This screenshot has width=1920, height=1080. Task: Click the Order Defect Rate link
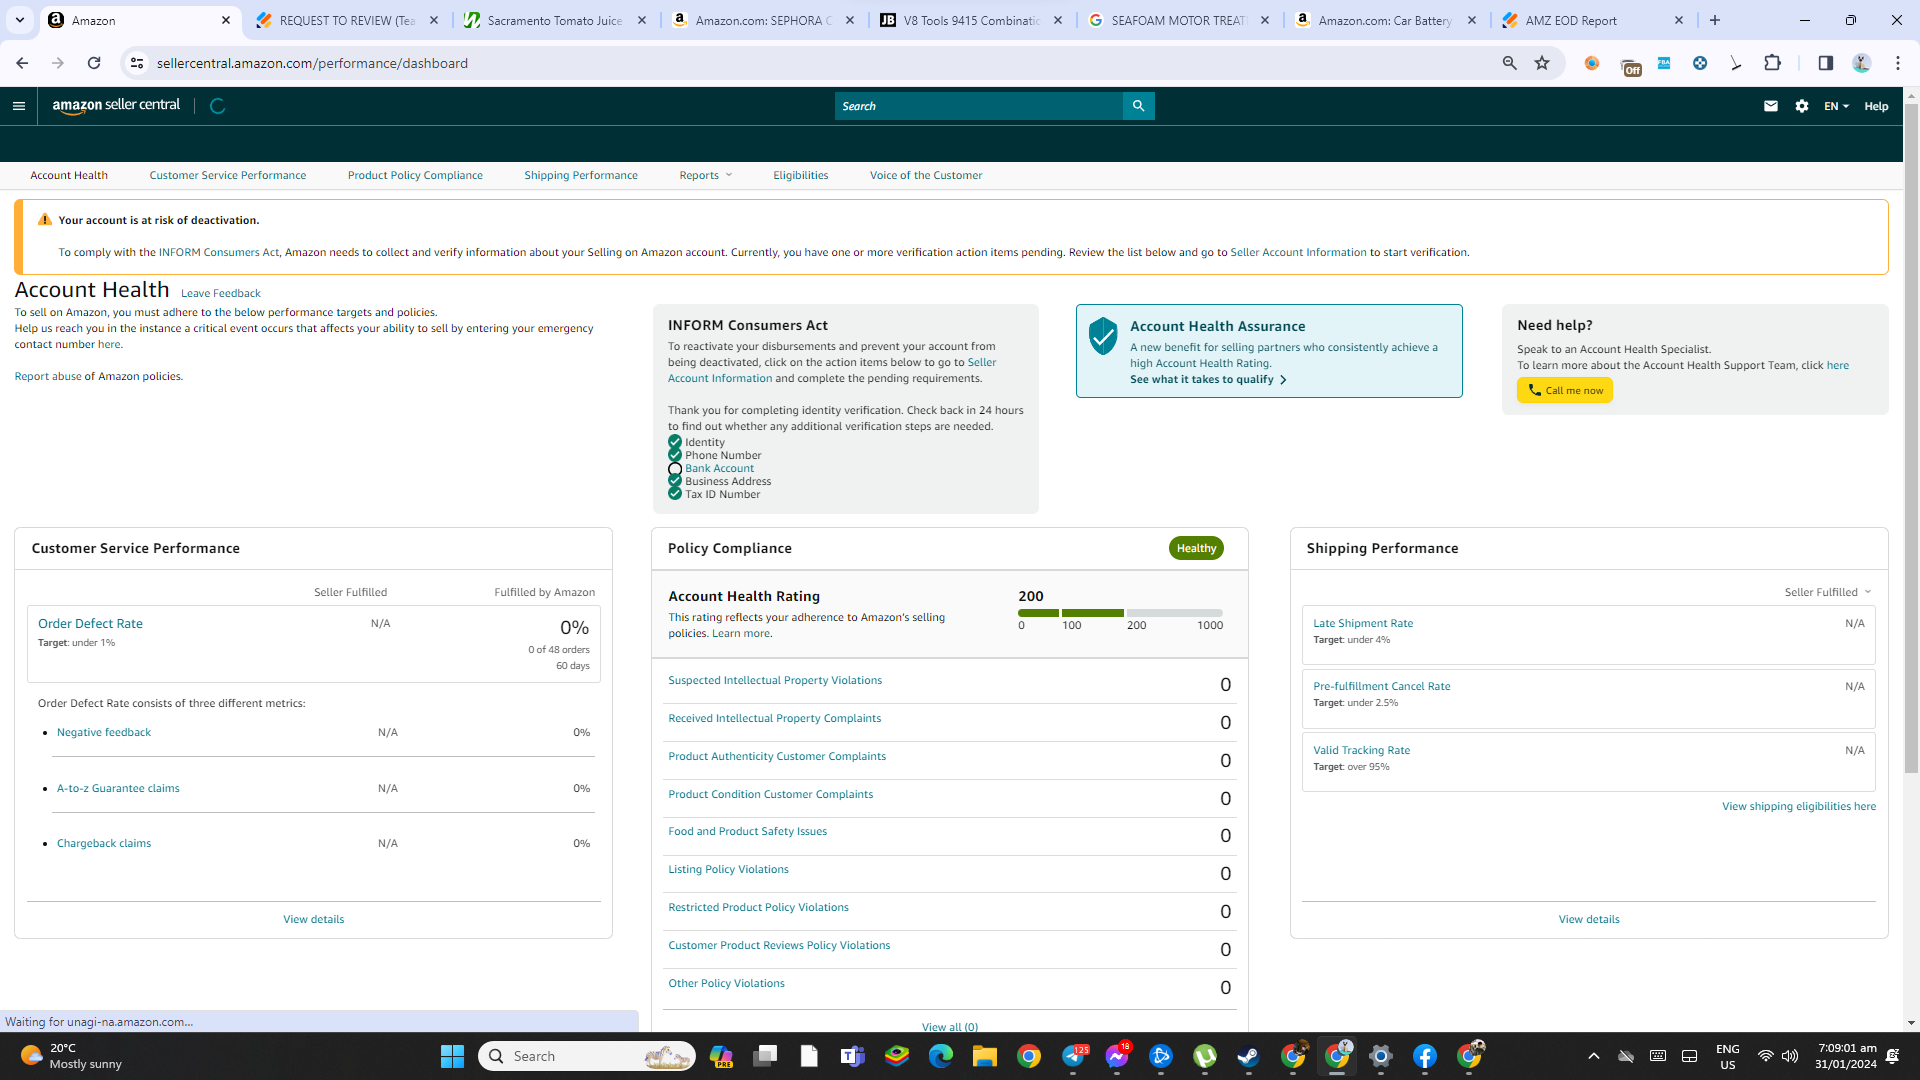[90, 624]
